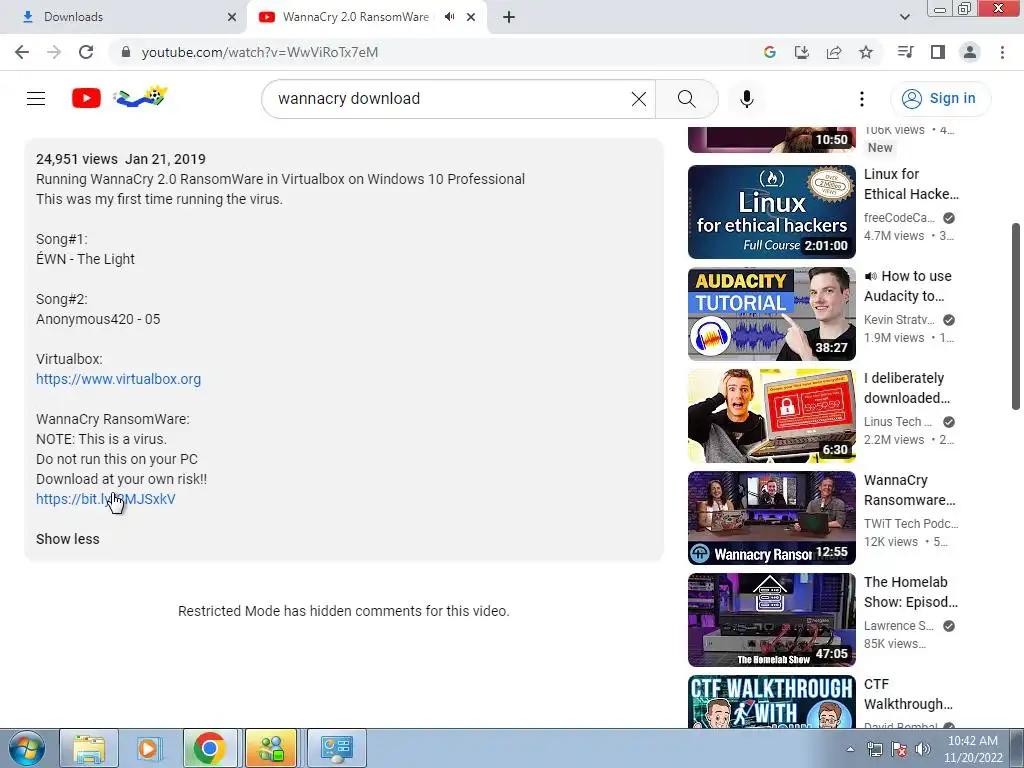The height and width of the screenshot is (768, 1024).
Task: Close the Downloads tab
Action: tap(232, 17)
